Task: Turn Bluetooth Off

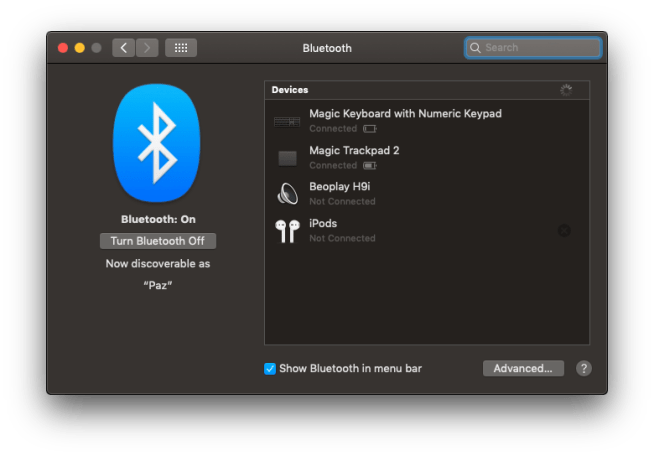Action: 158,241
